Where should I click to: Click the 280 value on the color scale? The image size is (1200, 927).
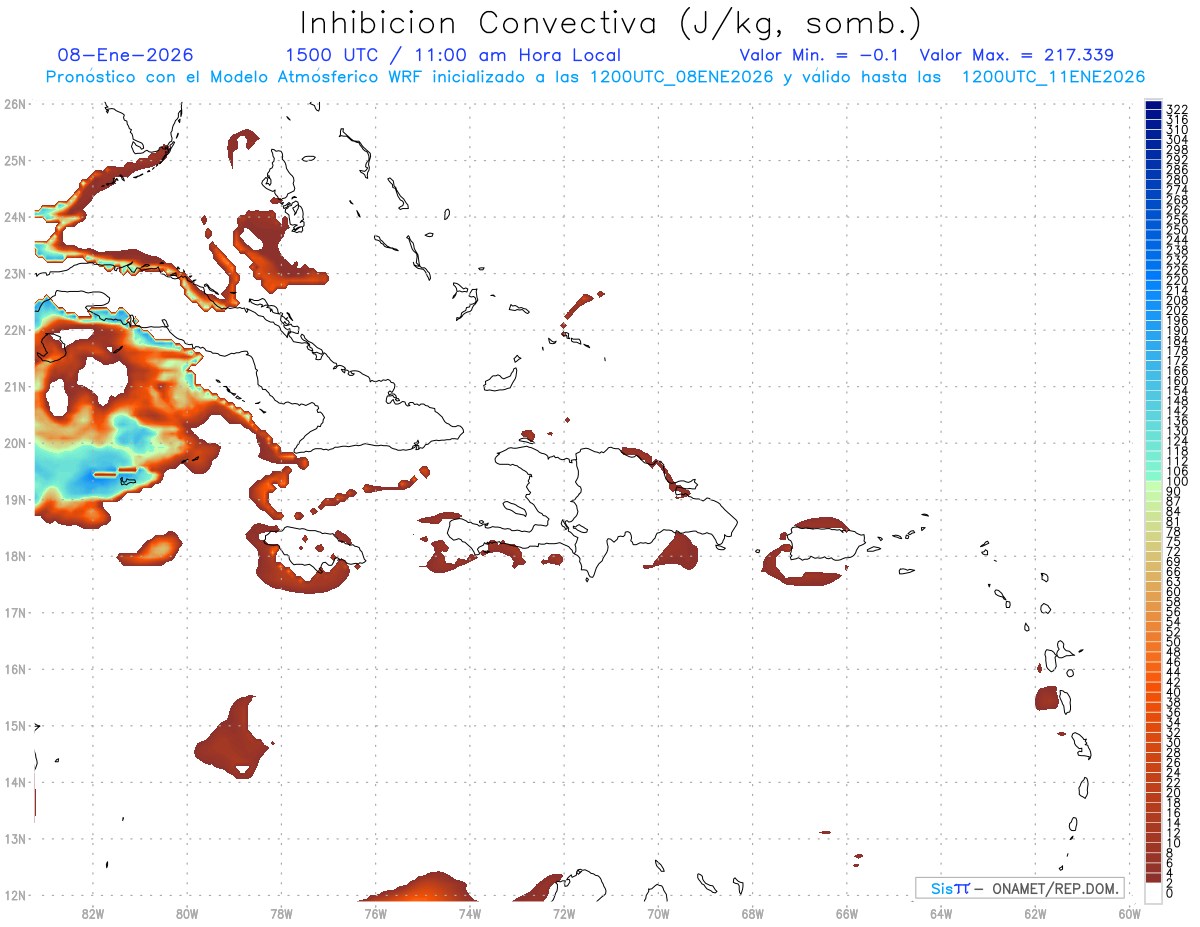click(1177, 180)
